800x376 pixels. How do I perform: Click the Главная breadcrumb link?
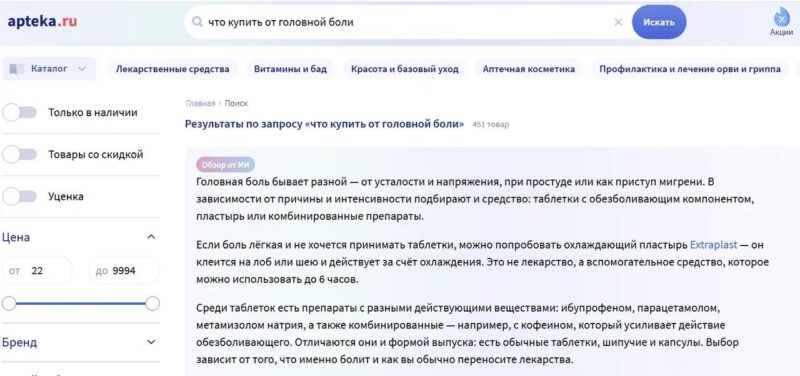(201, 103)
